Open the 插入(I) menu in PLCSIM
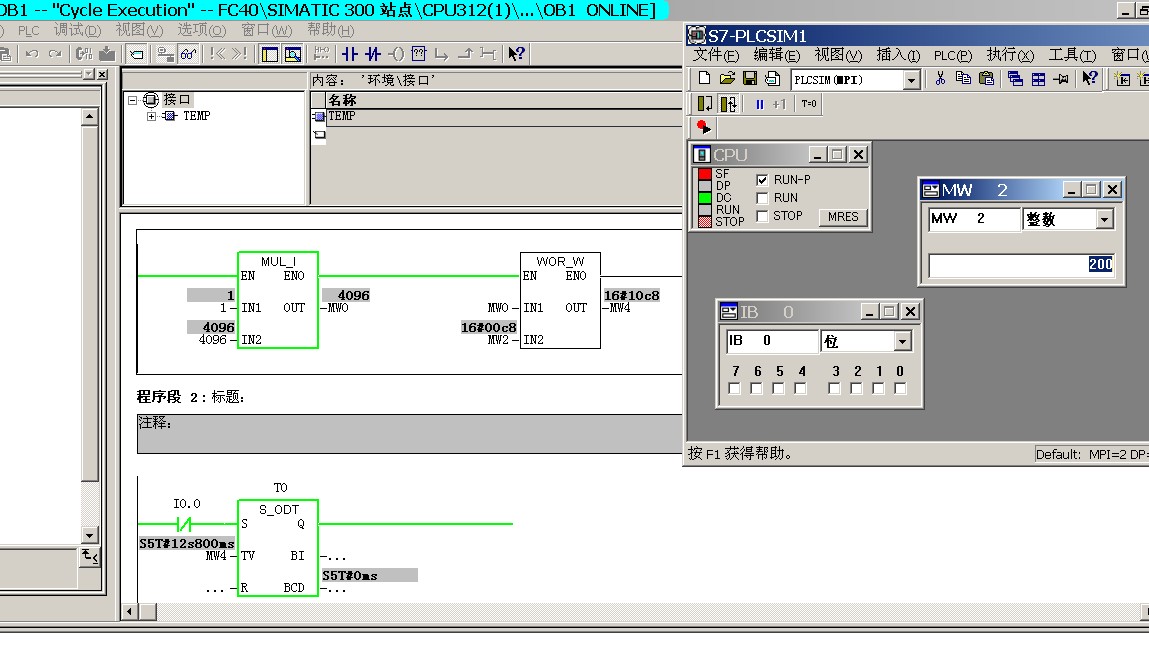 point(898,55)
